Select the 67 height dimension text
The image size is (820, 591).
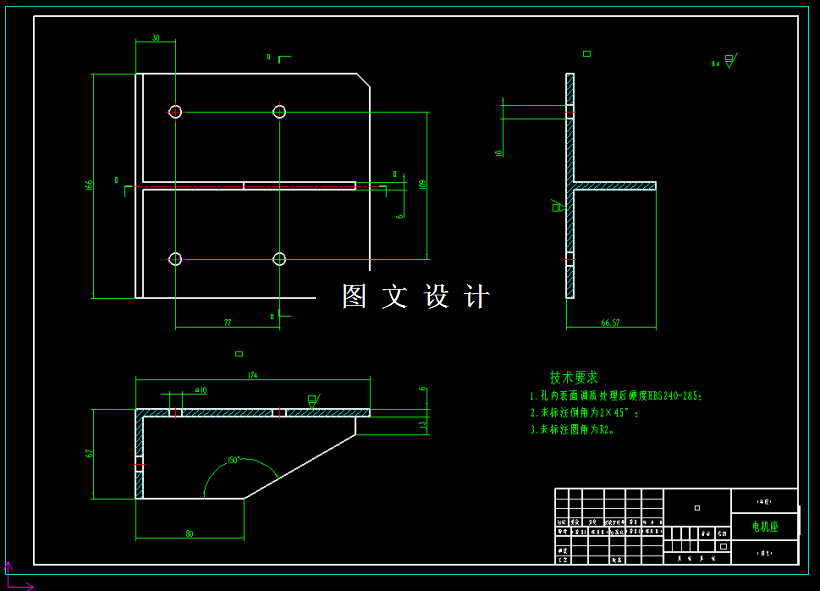click(89, 453)
